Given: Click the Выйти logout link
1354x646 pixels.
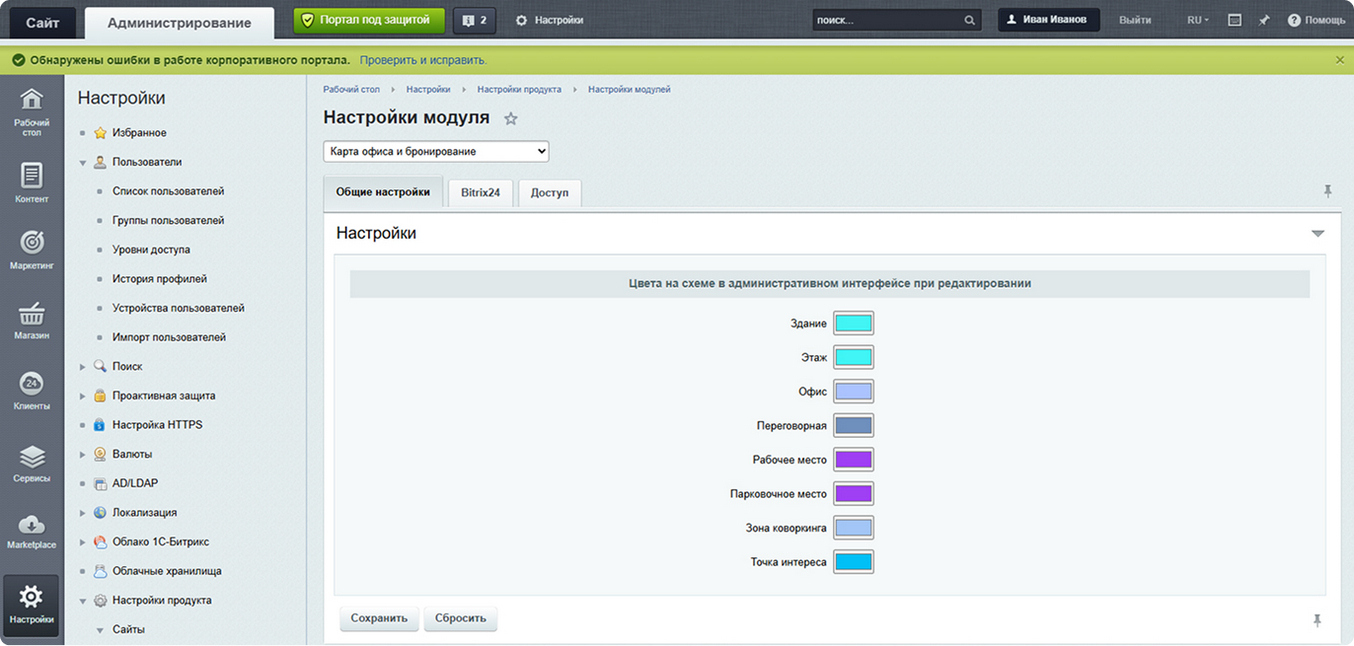Looking at the screenshot, I should (x=1135, y=20).
